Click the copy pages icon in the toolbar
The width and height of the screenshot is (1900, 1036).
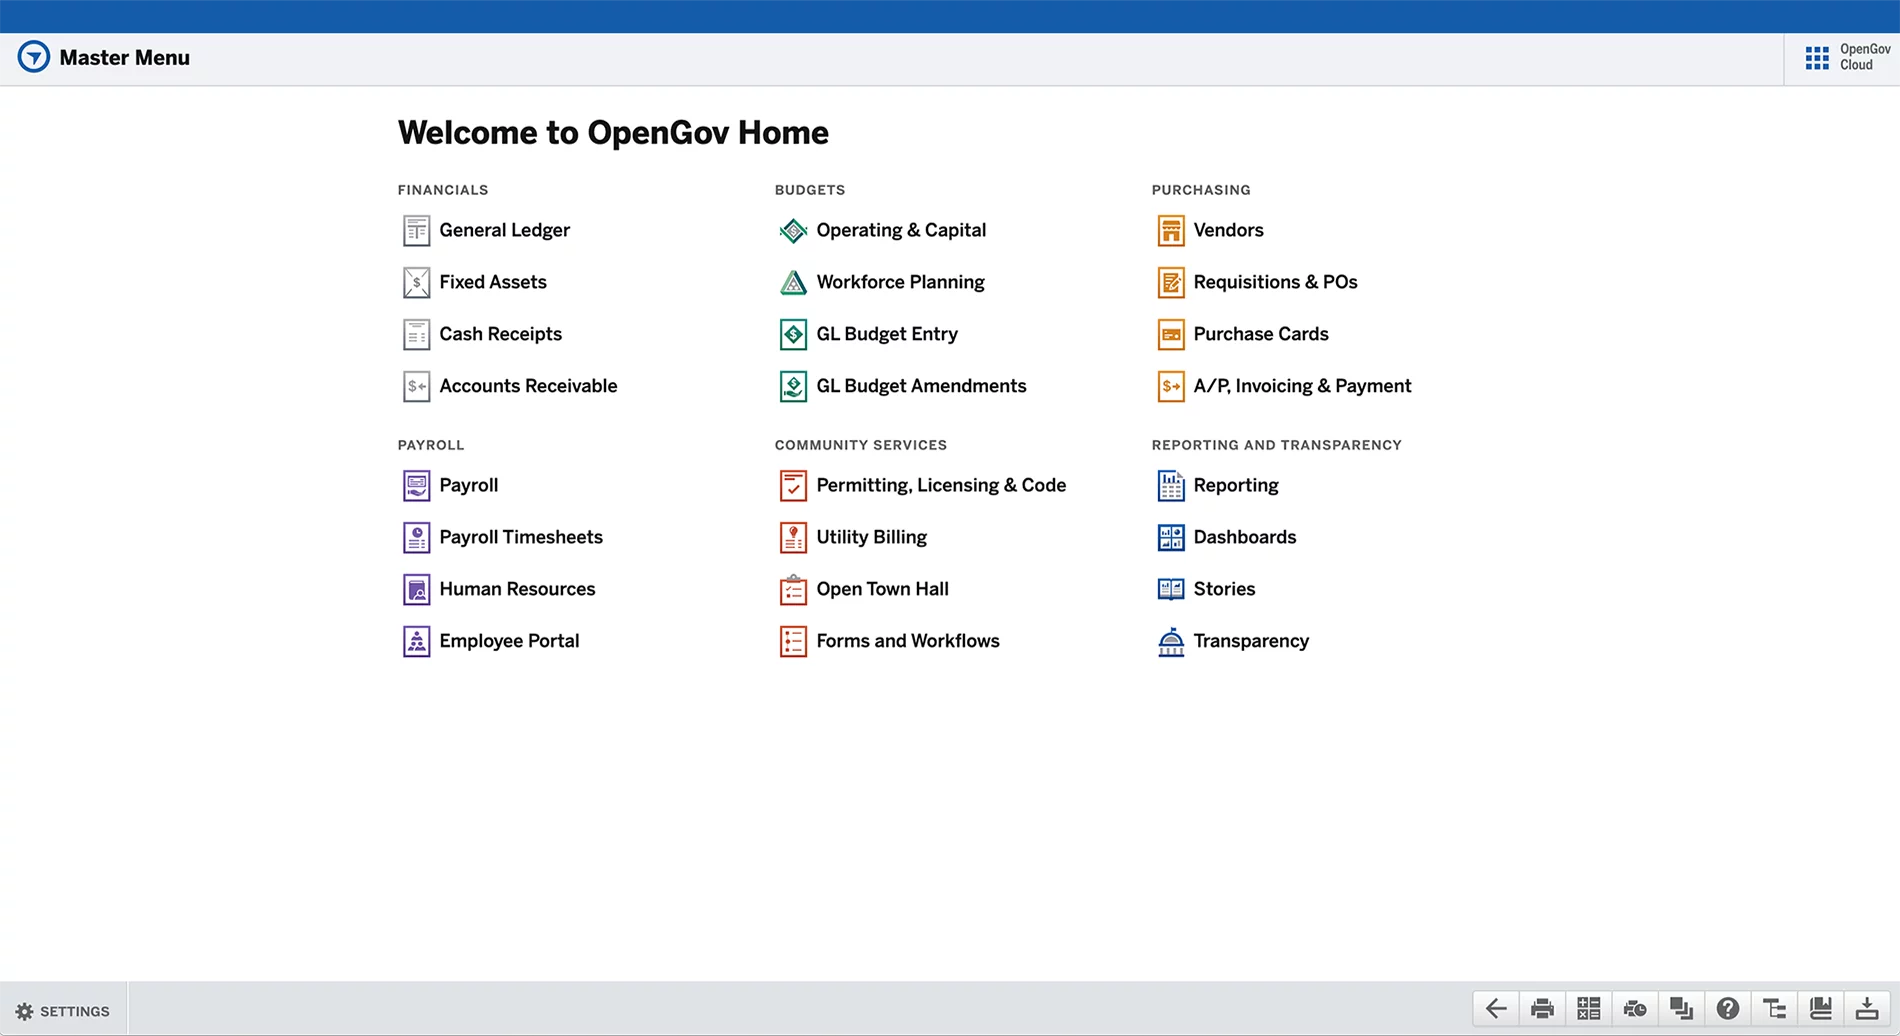(1681, 1008)
